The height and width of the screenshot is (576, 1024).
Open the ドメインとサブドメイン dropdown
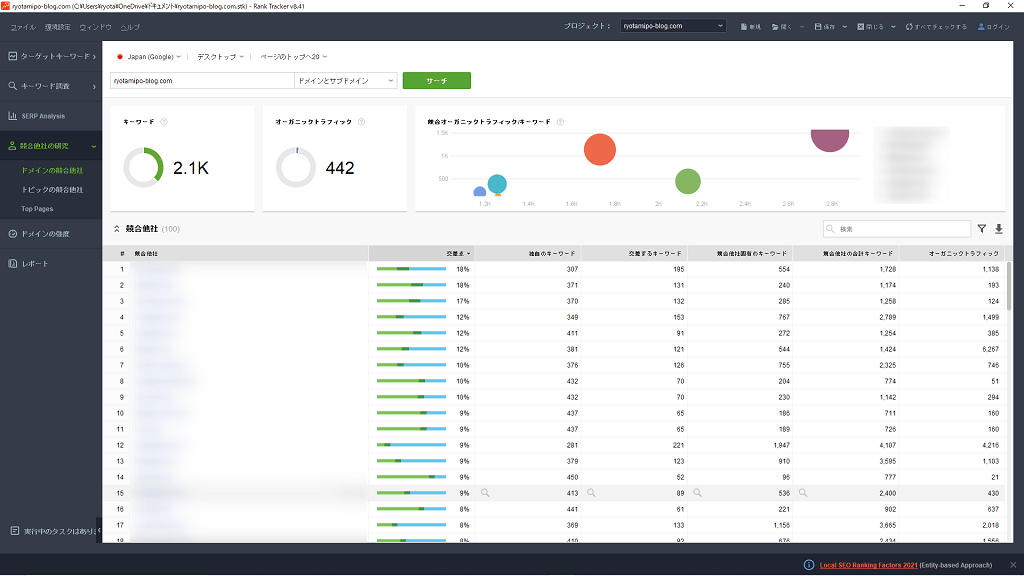pyautogui.click(x=346, y=81)
